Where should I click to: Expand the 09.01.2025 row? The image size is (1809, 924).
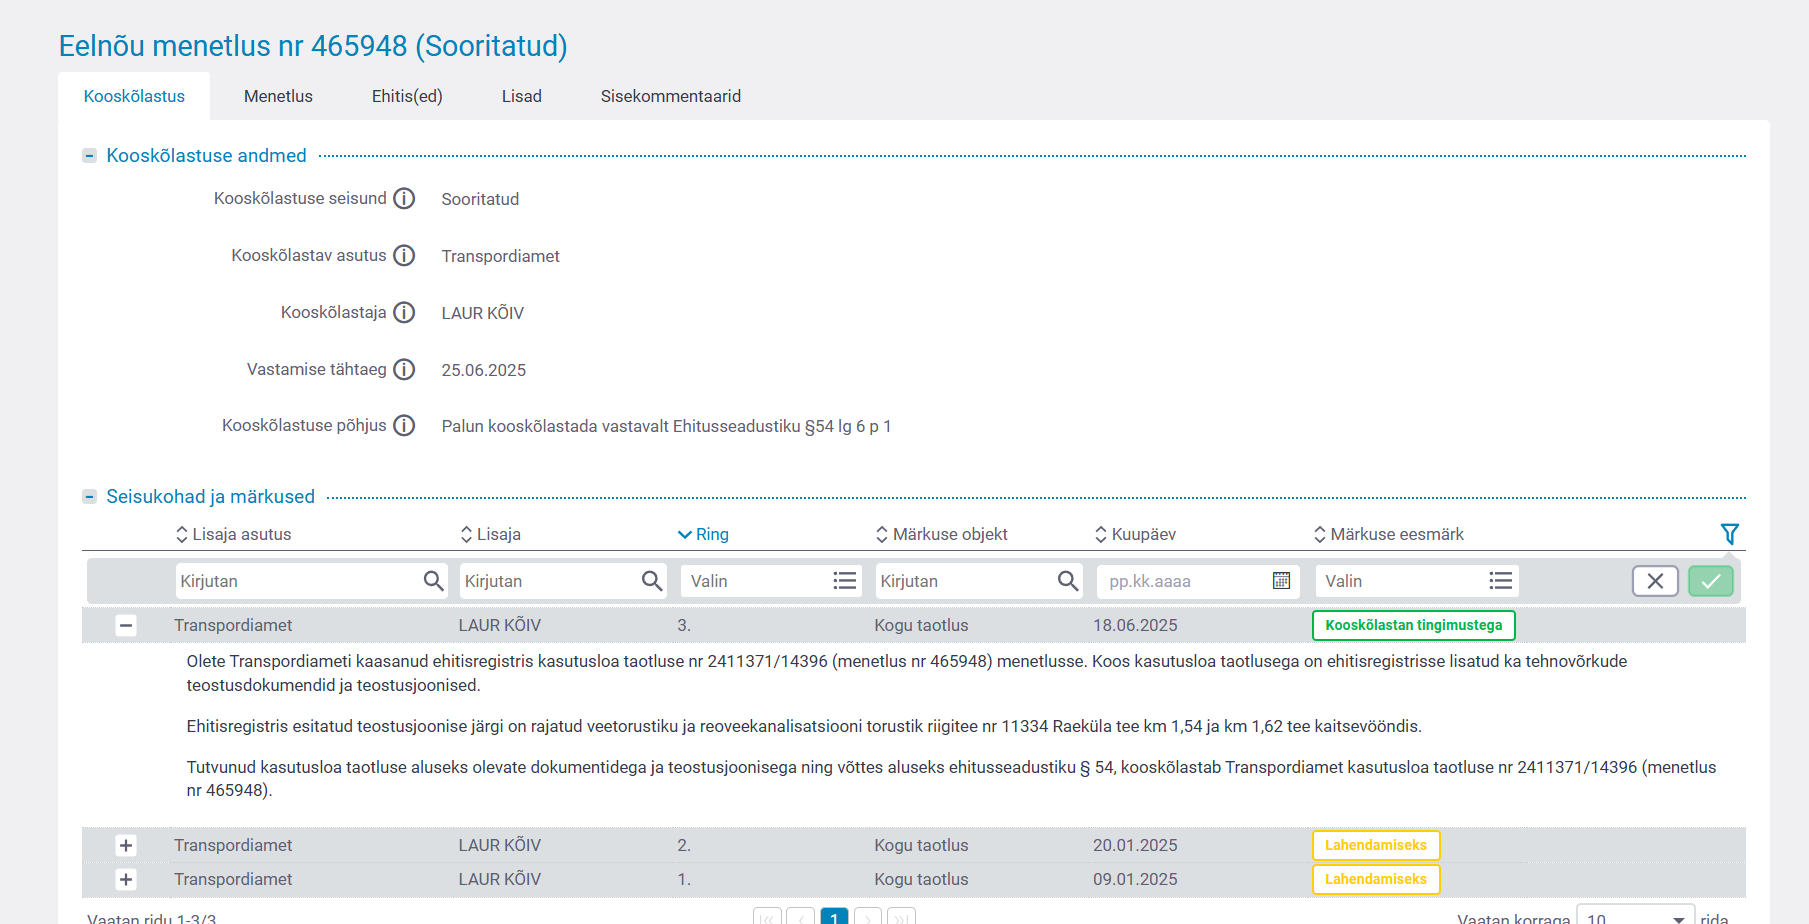click(x=126, y=880)
